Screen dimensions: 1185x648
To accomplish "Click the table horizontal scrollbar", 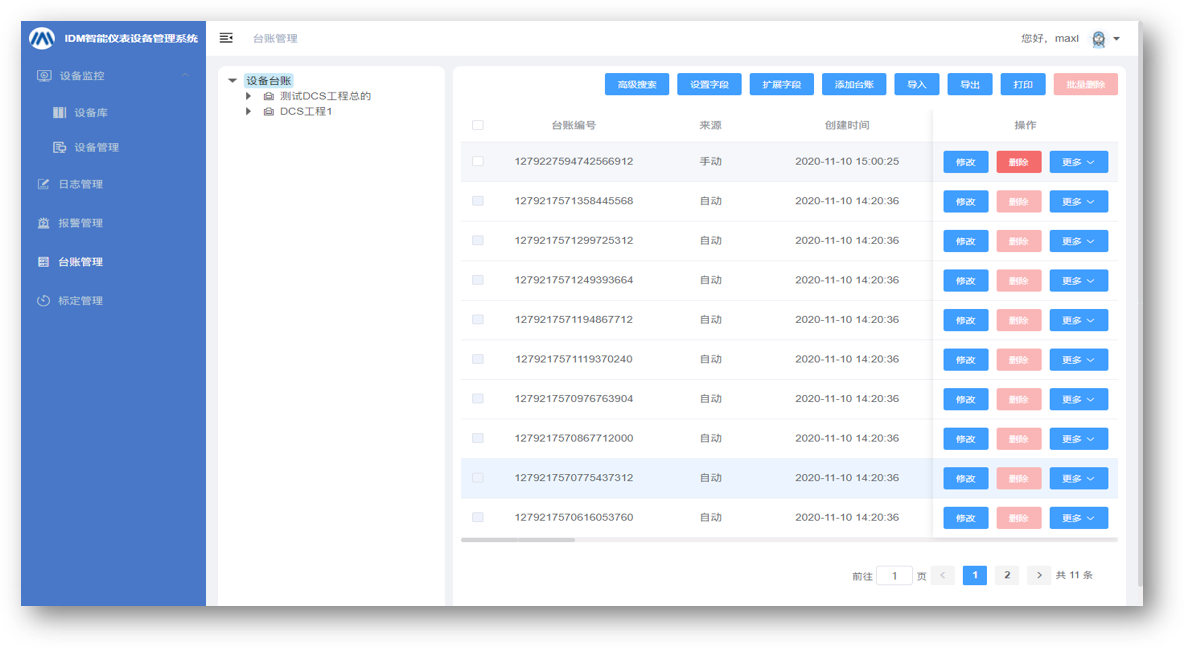I will click(518, 540).
